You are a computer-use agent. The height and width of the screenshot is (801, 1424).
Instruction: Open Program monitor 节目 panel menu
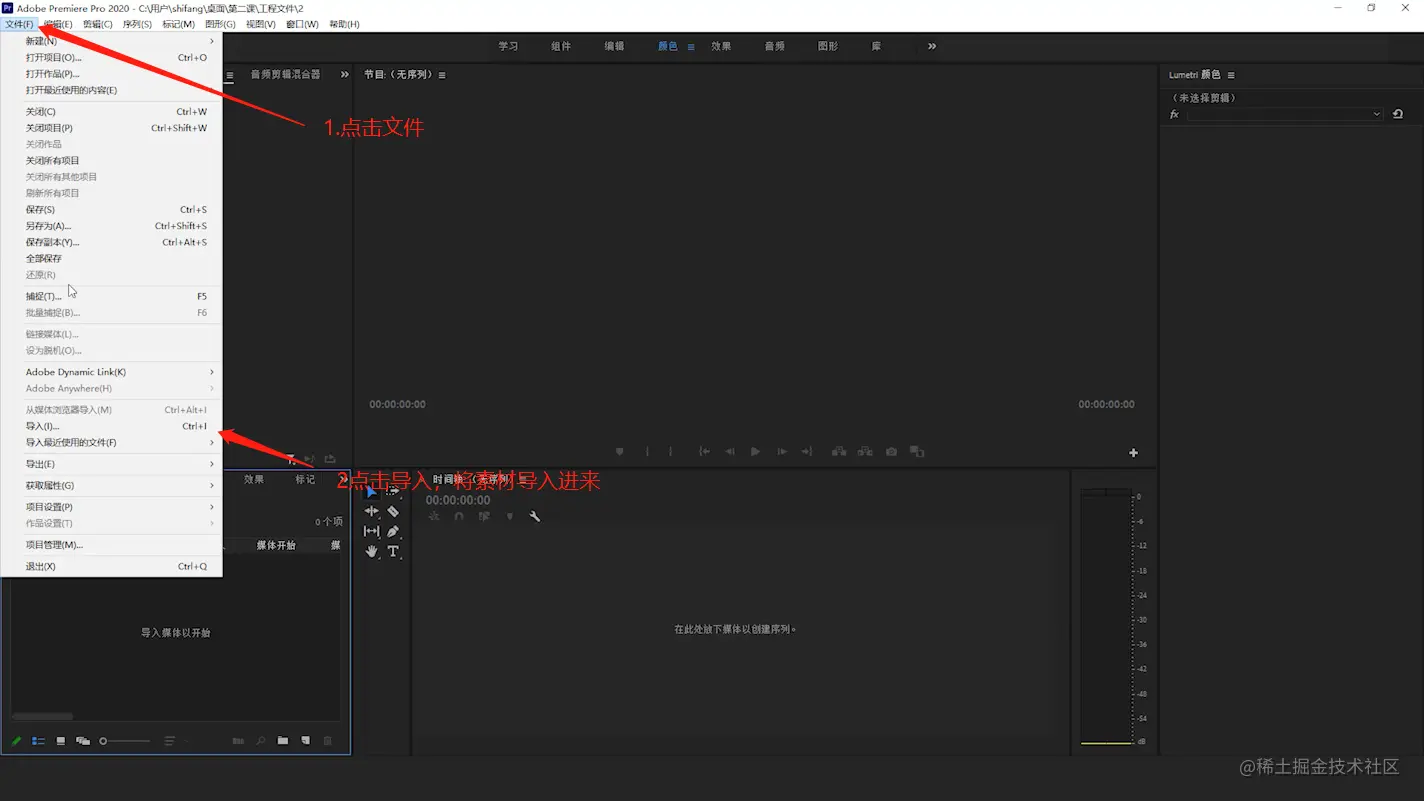442,75
